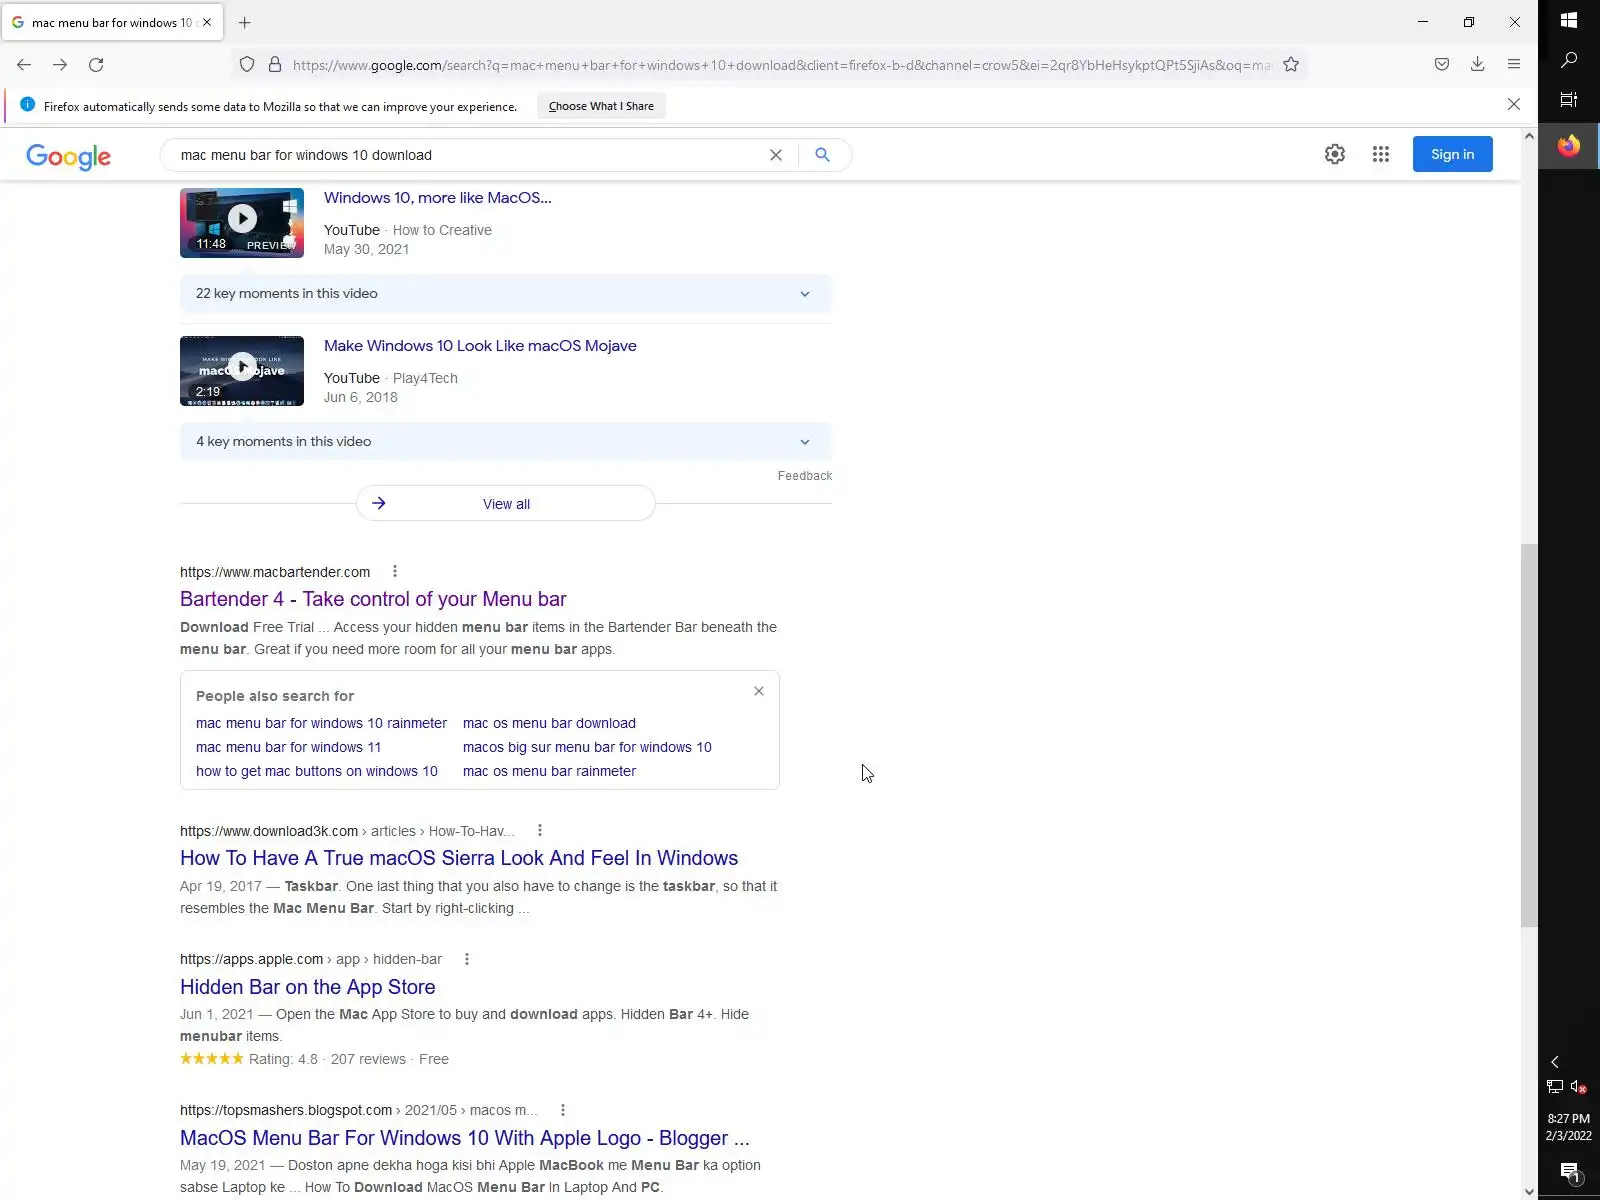Send Feedback on video results
The width and height of the screenshot is (1600, 1200).
805,476
